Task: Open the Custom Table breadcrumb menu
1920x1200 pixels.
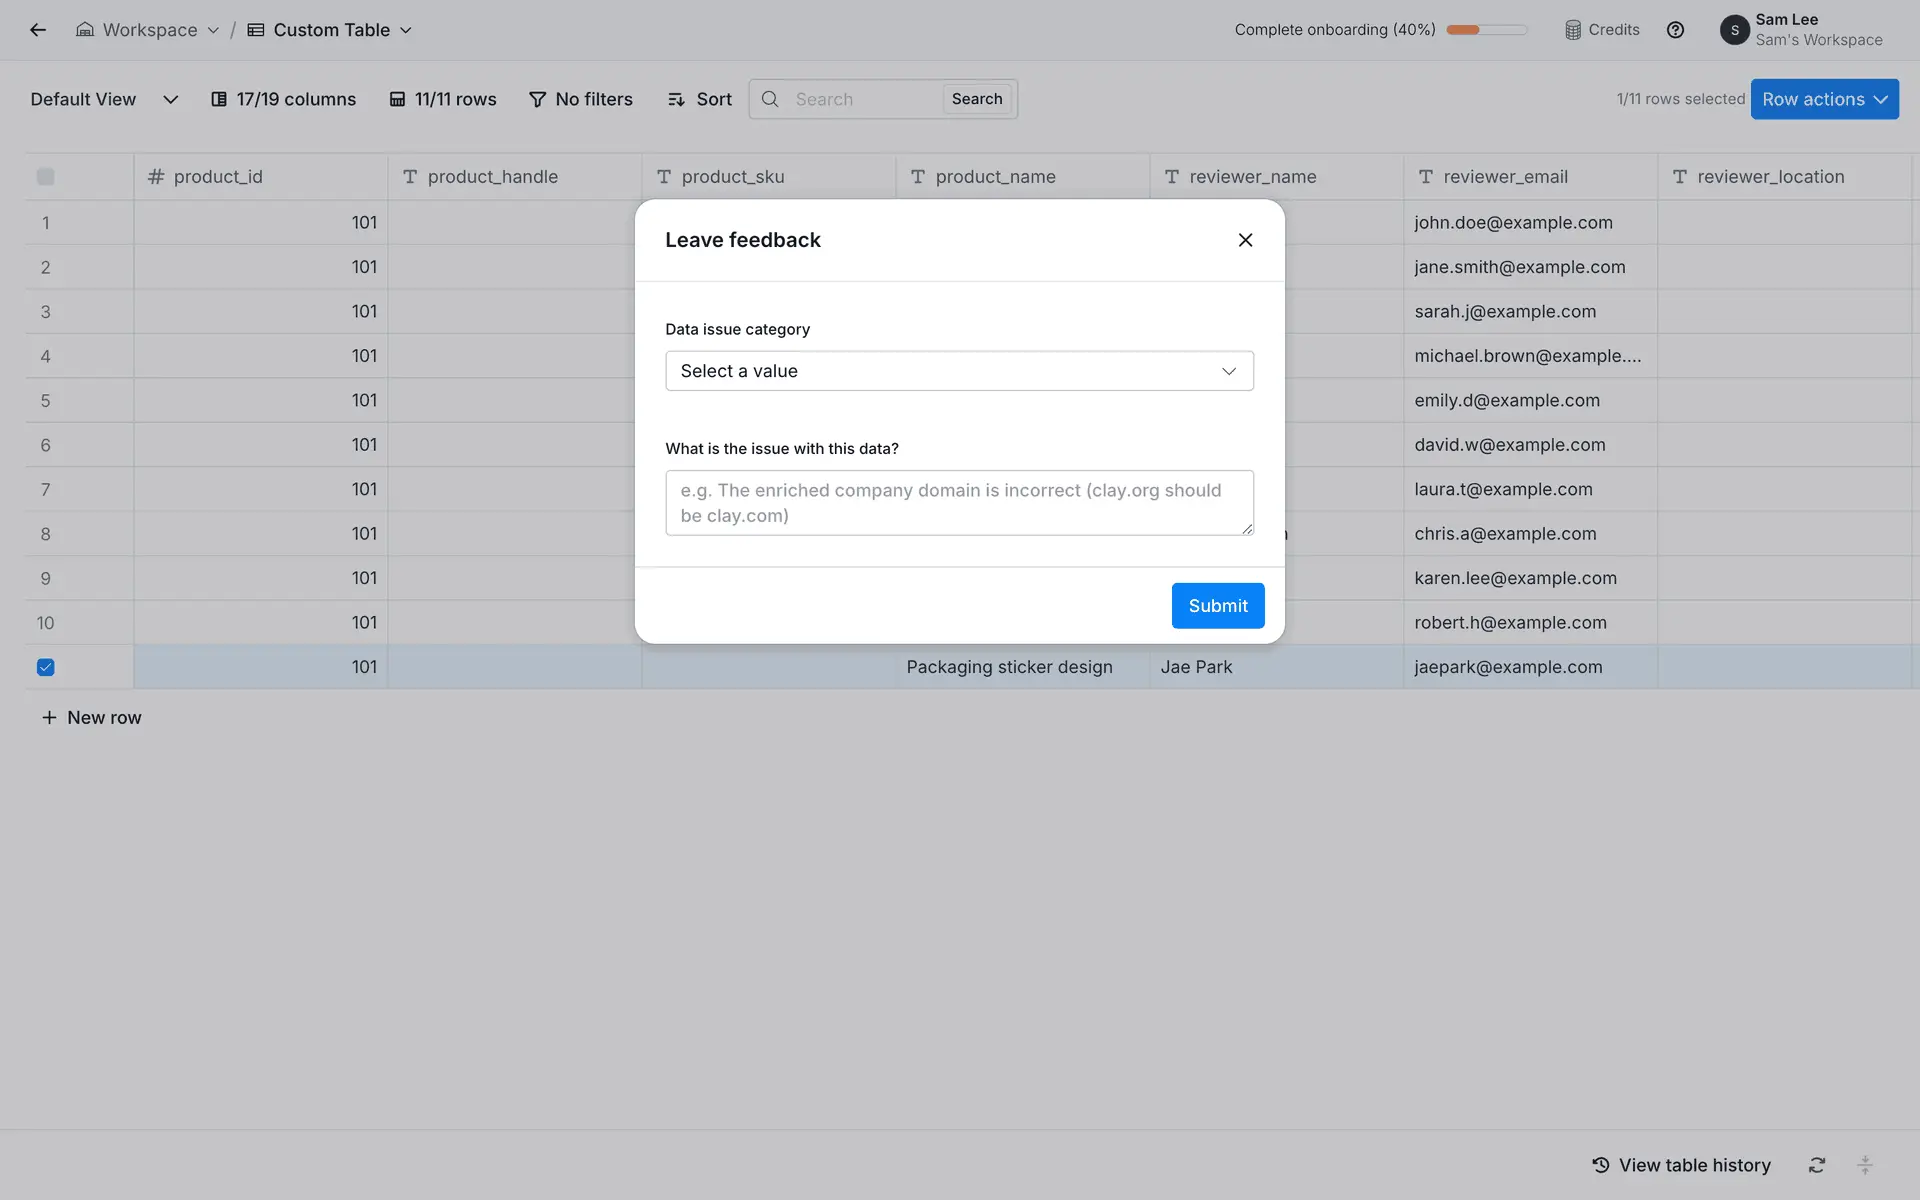Action: pos(330,30)
